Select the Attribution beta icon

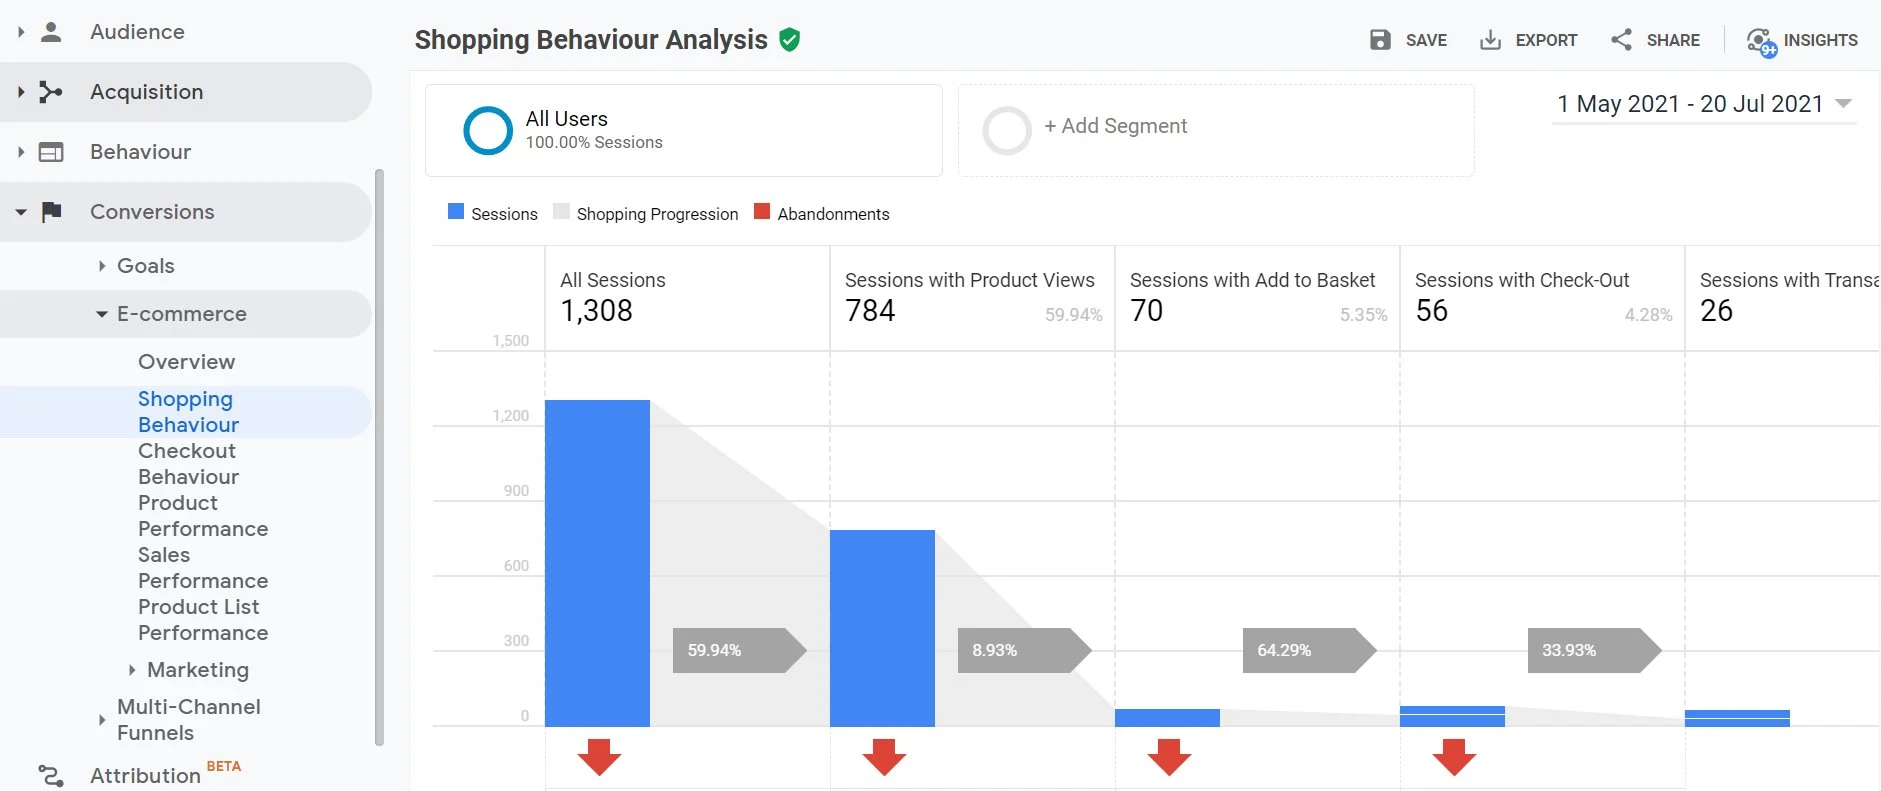coord(50,773)
